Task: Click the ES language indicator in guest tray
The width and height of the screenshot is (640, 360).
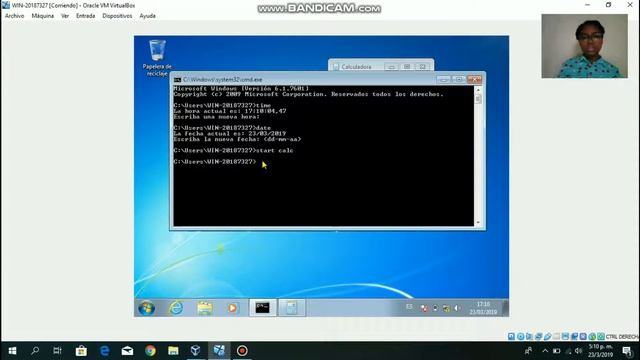Action: pyautogui.click(x=409, y=307)
